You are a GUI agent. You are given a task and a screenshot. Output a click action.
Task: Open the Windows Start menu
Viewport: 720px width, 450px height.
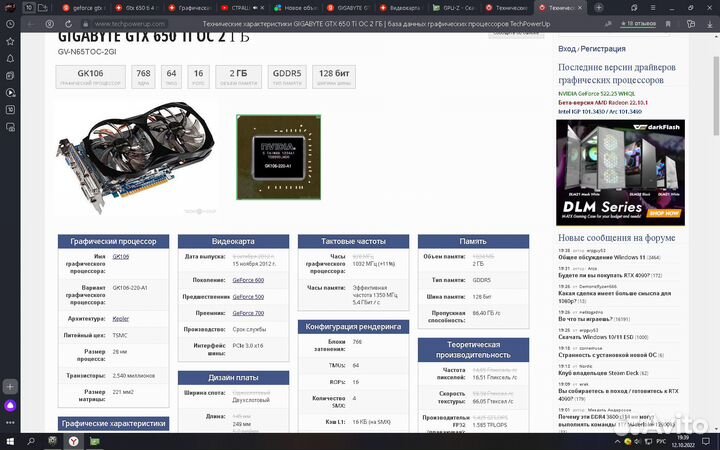[10, 442]
